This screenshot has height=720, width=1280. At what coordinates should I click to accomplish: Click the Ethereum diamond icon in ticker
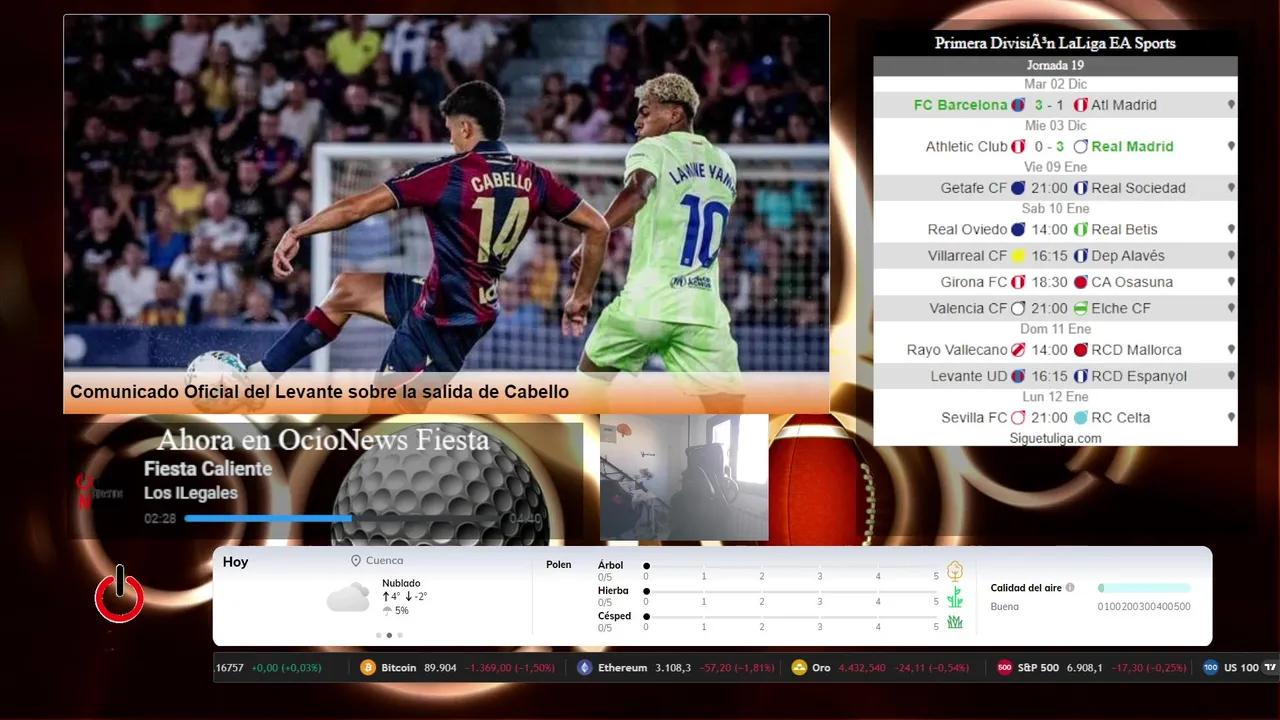pyautogui.click(x=585, y=667)
